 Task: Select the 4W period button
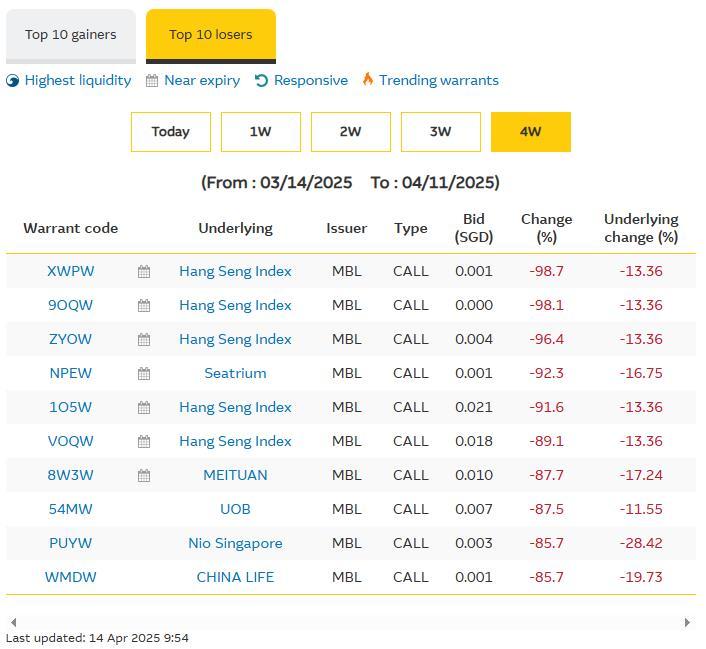pos(531,132)
